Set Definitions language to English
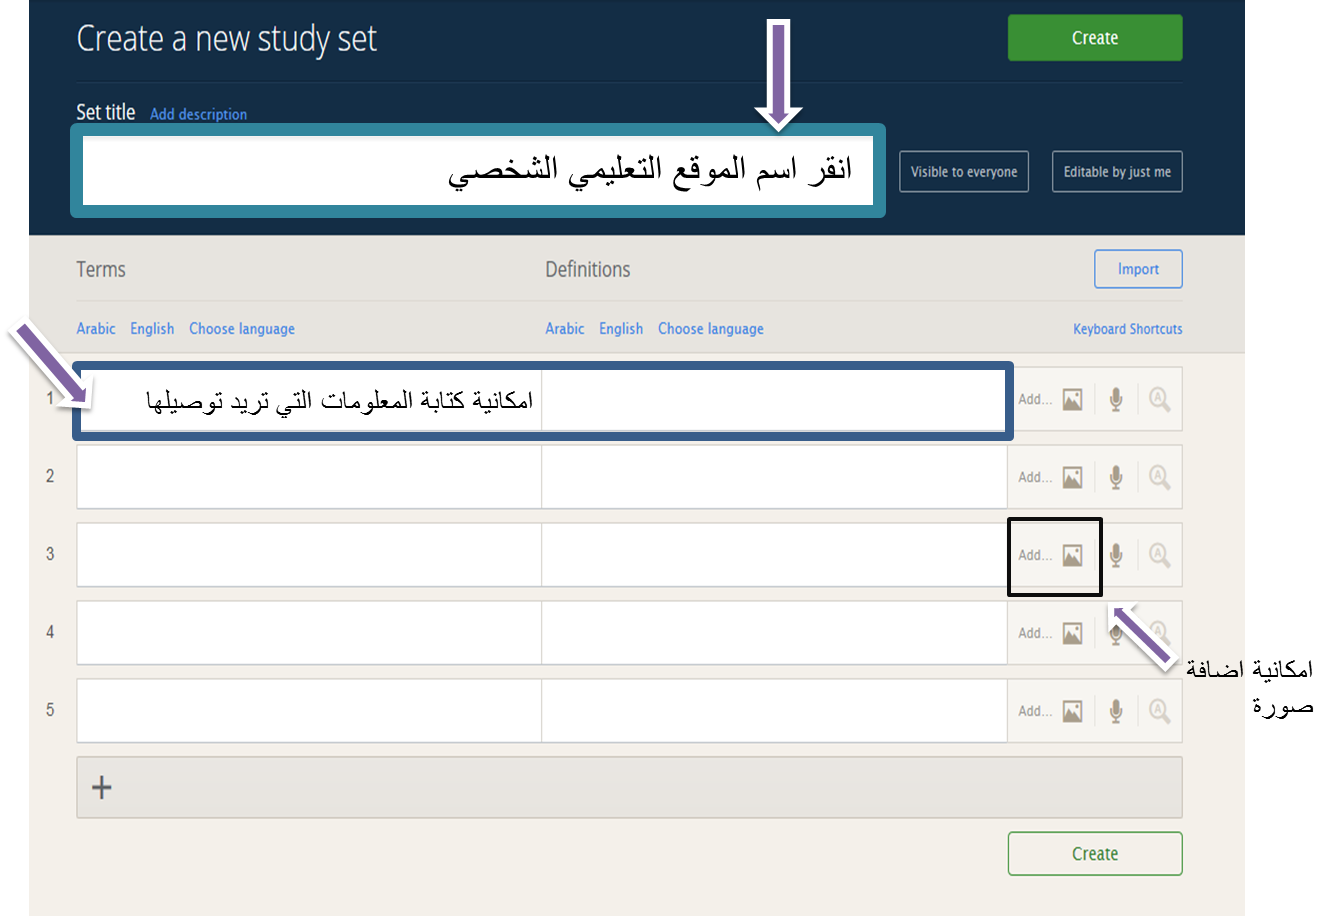Image resolution: width=1331 pixels, height=916 pixels. (621, 328)
